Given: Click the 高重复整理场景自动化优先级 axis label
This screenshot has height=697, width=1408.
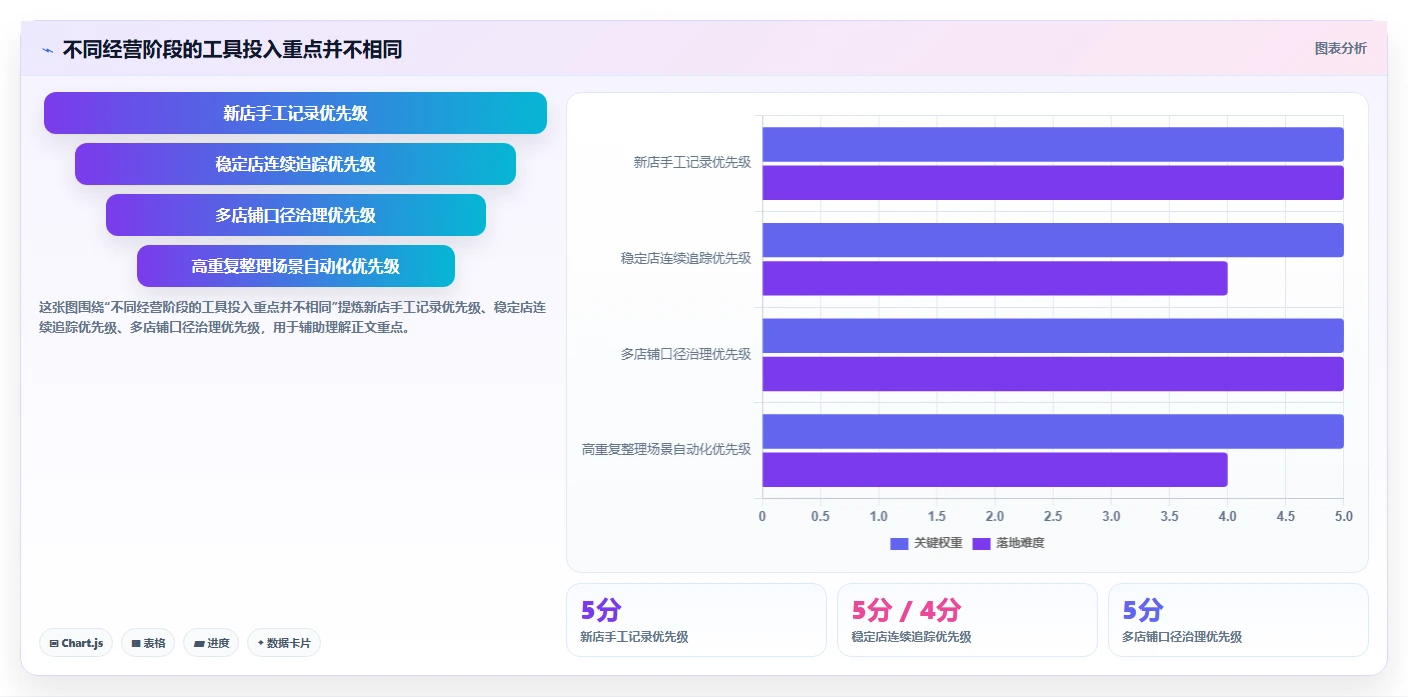Looking at the screenshot, I should tap(667, 450).
